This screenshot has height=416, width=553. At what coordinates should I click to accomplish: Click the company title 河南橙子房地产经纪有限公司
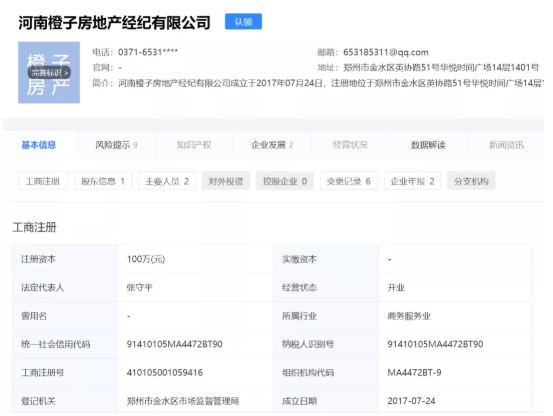click(x=114, y=23)
